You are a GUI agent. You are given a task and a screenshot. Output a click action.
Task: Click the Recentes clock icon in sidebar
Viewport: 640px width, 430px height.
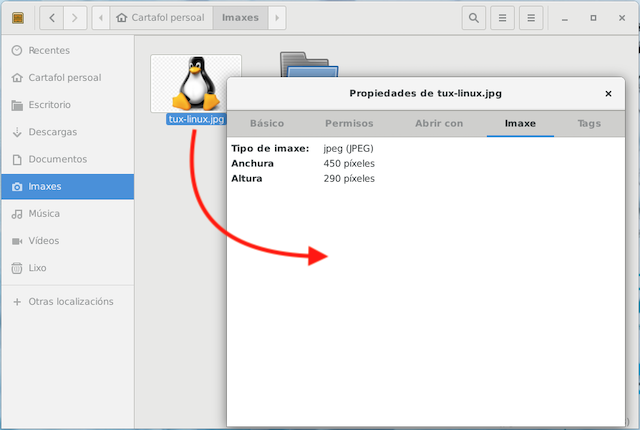click(x=17, y=50)
